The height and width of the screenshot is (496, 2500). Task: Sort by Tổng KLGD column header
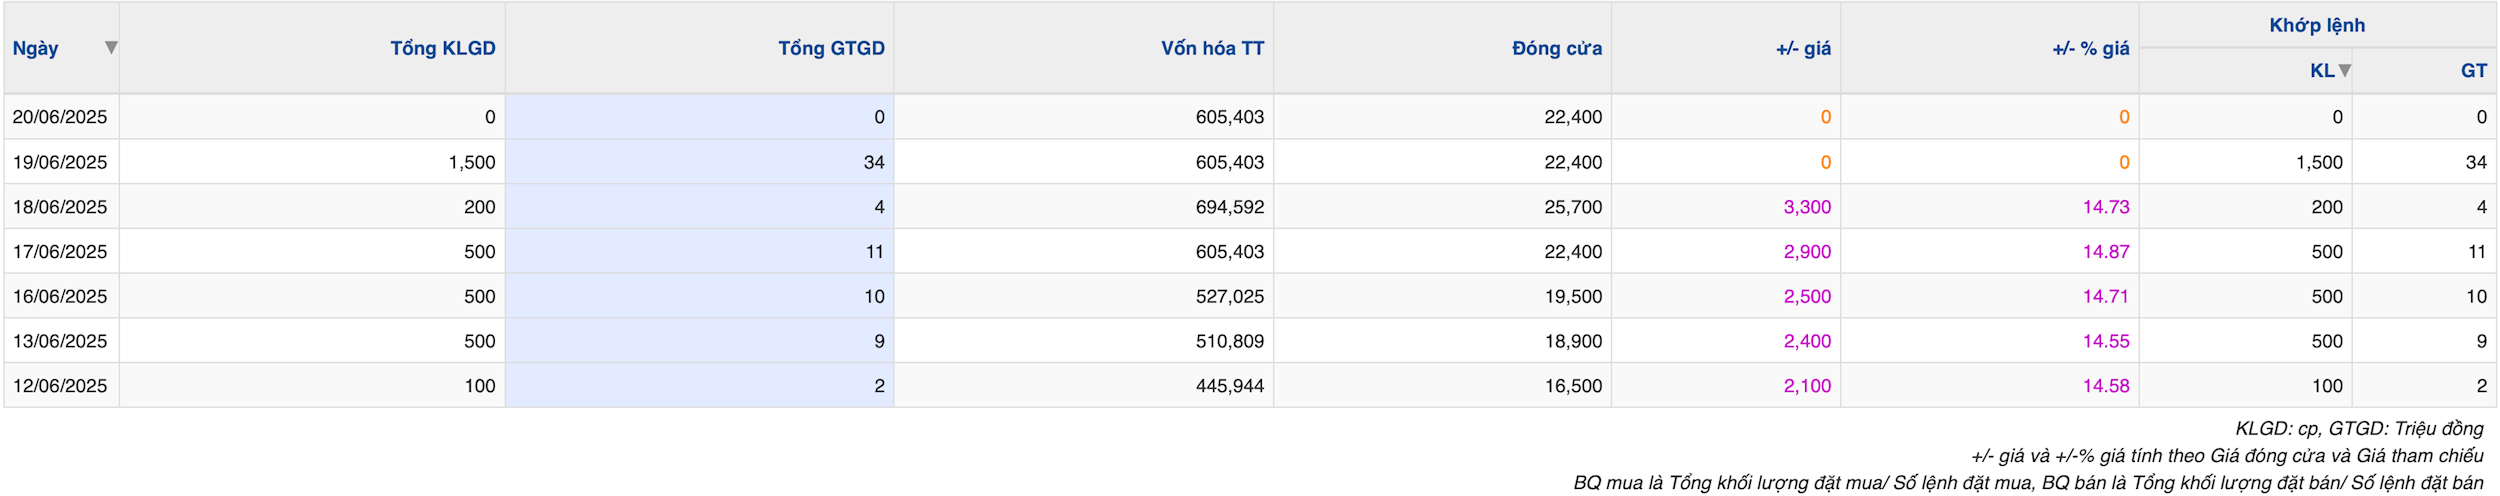tap(442, 48)
